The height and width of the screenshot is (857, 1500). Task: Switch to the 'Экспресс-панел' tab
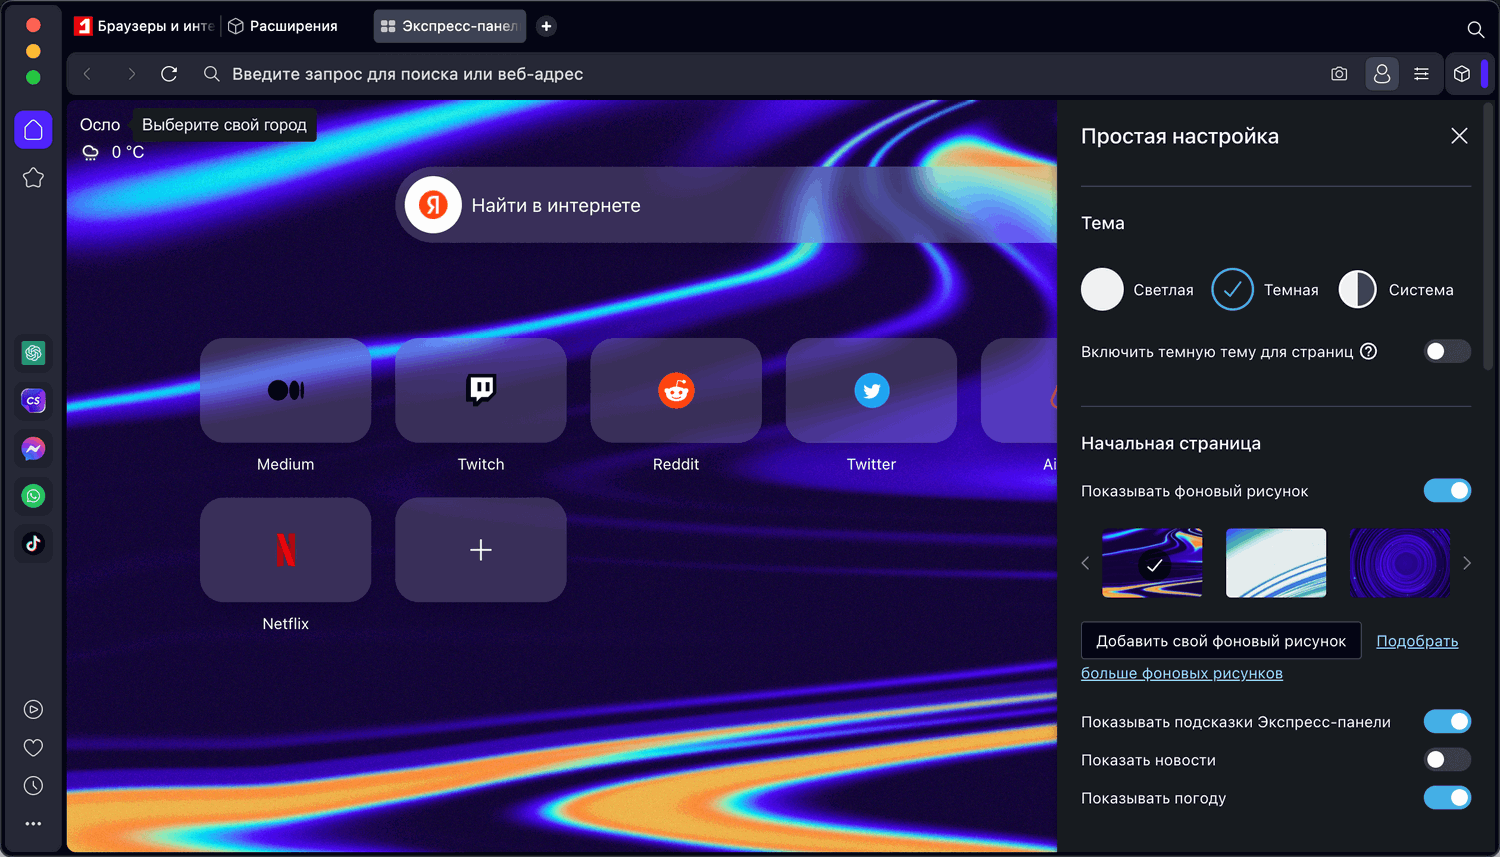coord(450,26)
